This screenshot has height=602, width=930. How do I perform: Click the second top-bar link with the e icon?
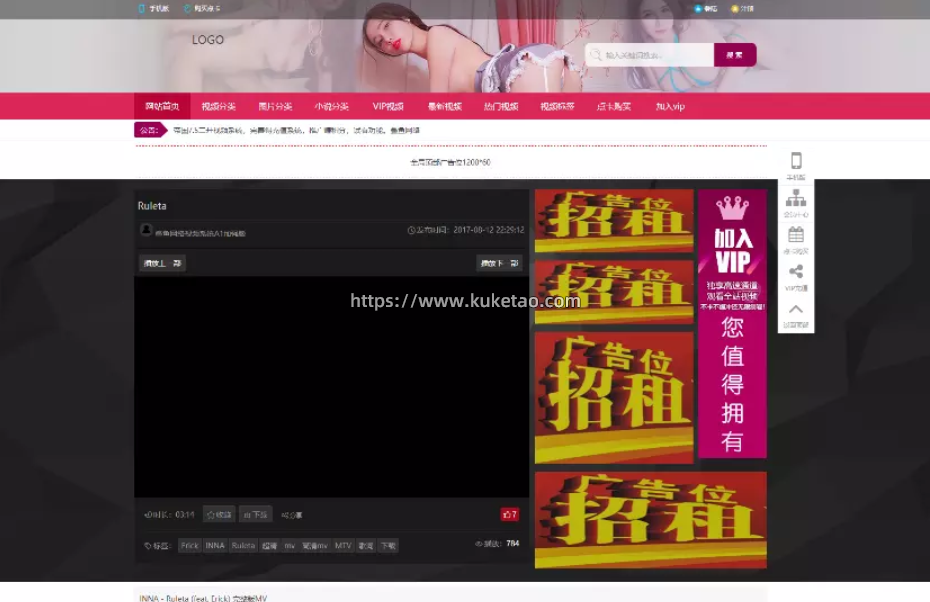(202, 8)
